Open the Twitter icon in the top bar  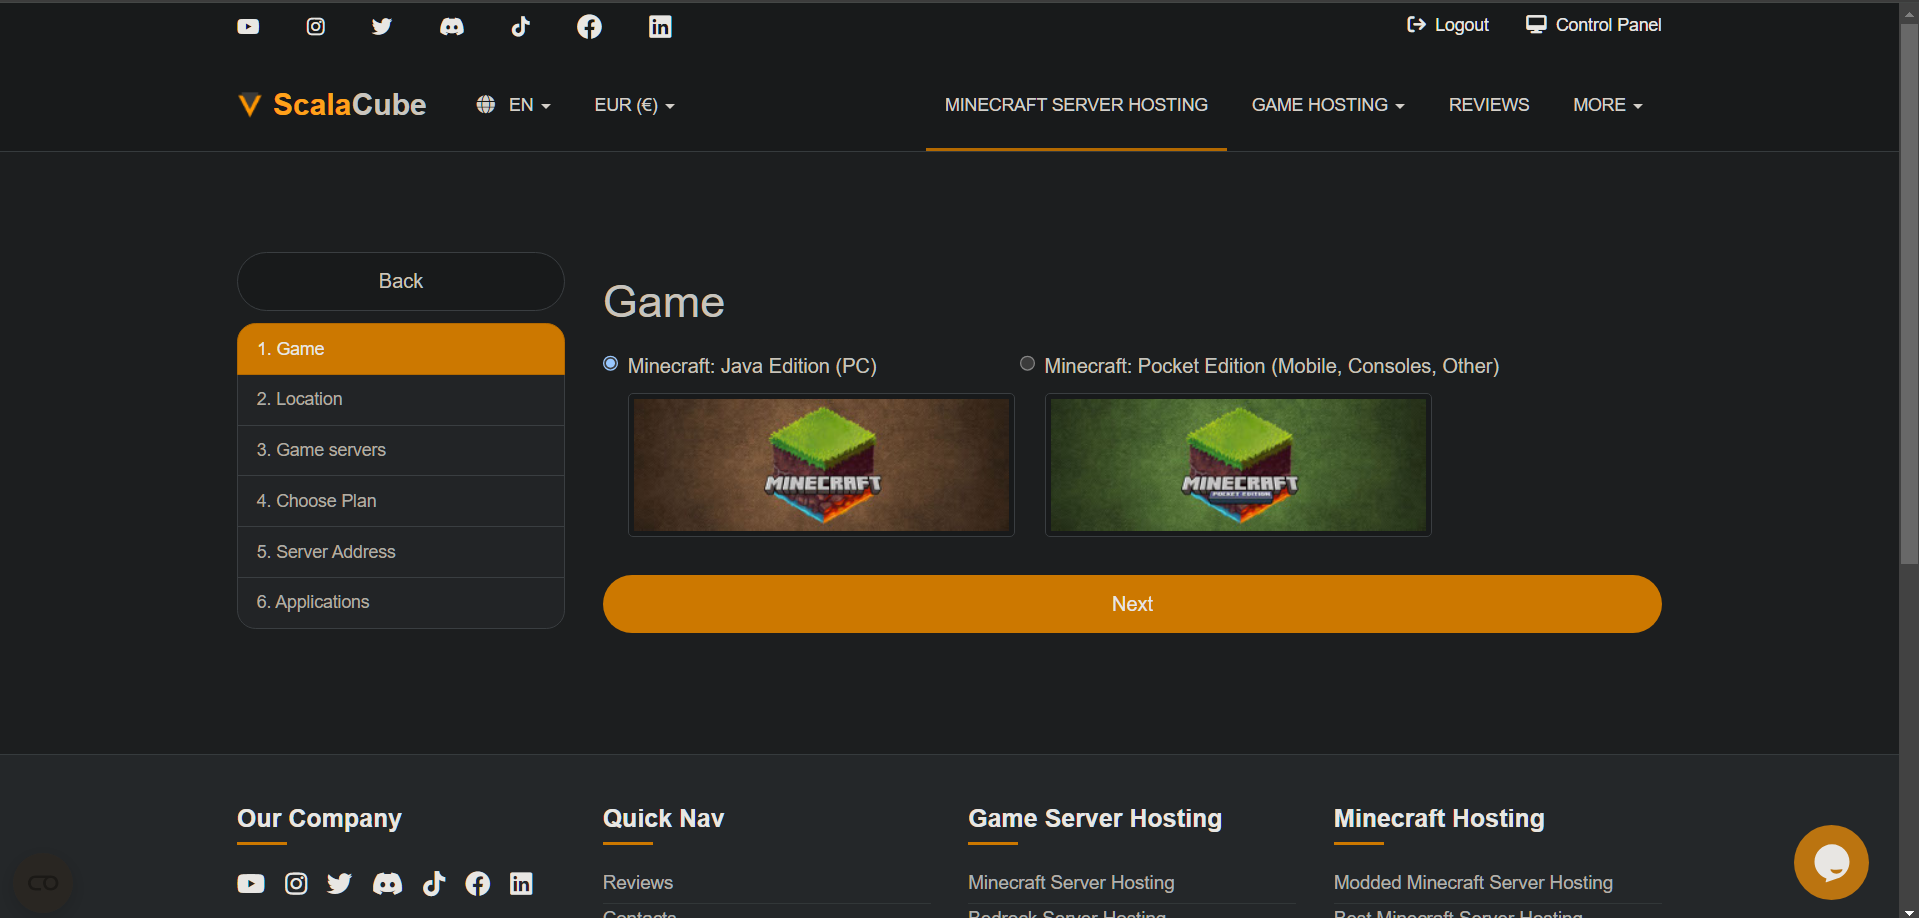pyautogui.click(x=382, y=27)
